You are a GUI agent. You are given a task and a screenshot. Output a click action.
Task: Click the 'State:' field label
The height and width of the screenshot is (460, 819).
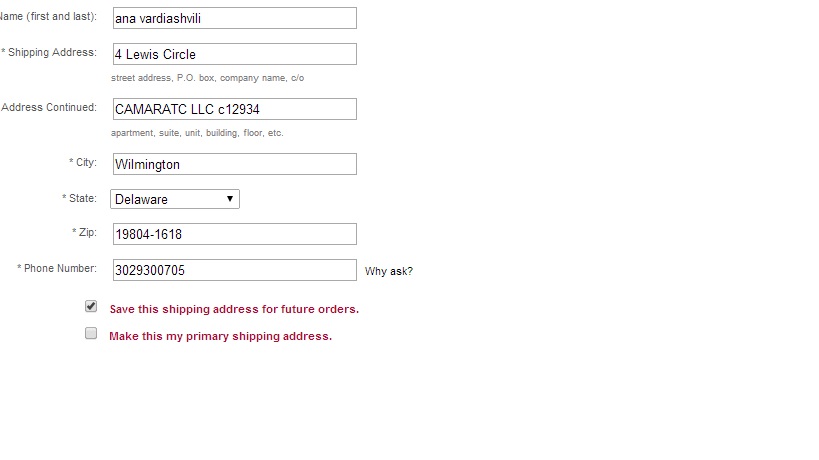80,198
